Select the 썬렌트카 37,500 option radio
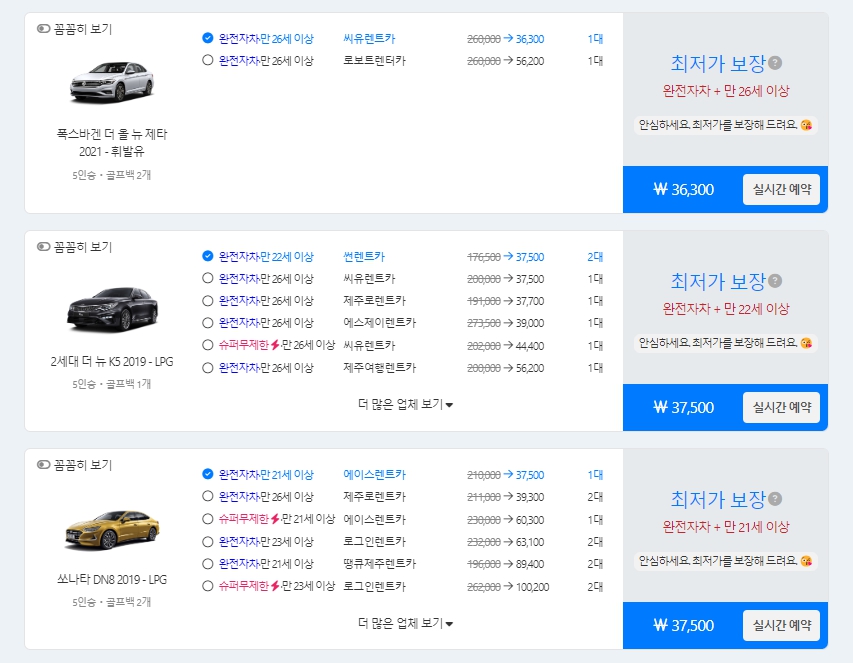The image size is (853, 663). [x=207, y=256]
